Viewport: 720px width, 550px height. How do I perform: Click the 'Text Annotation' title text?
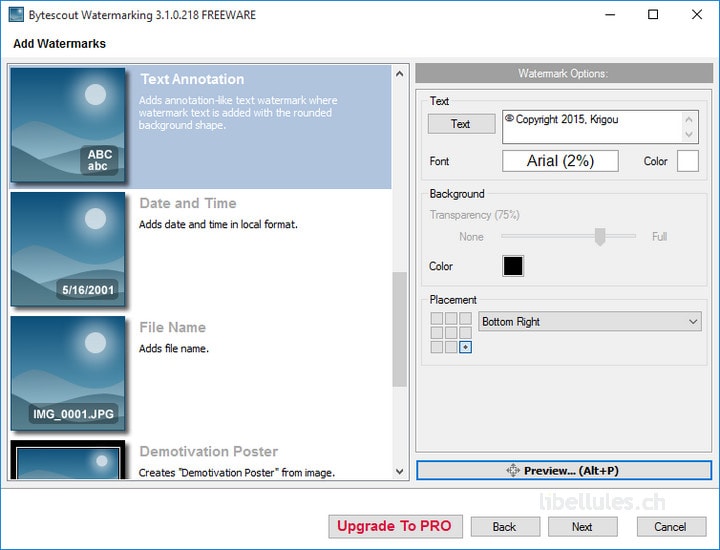[192, 79]
